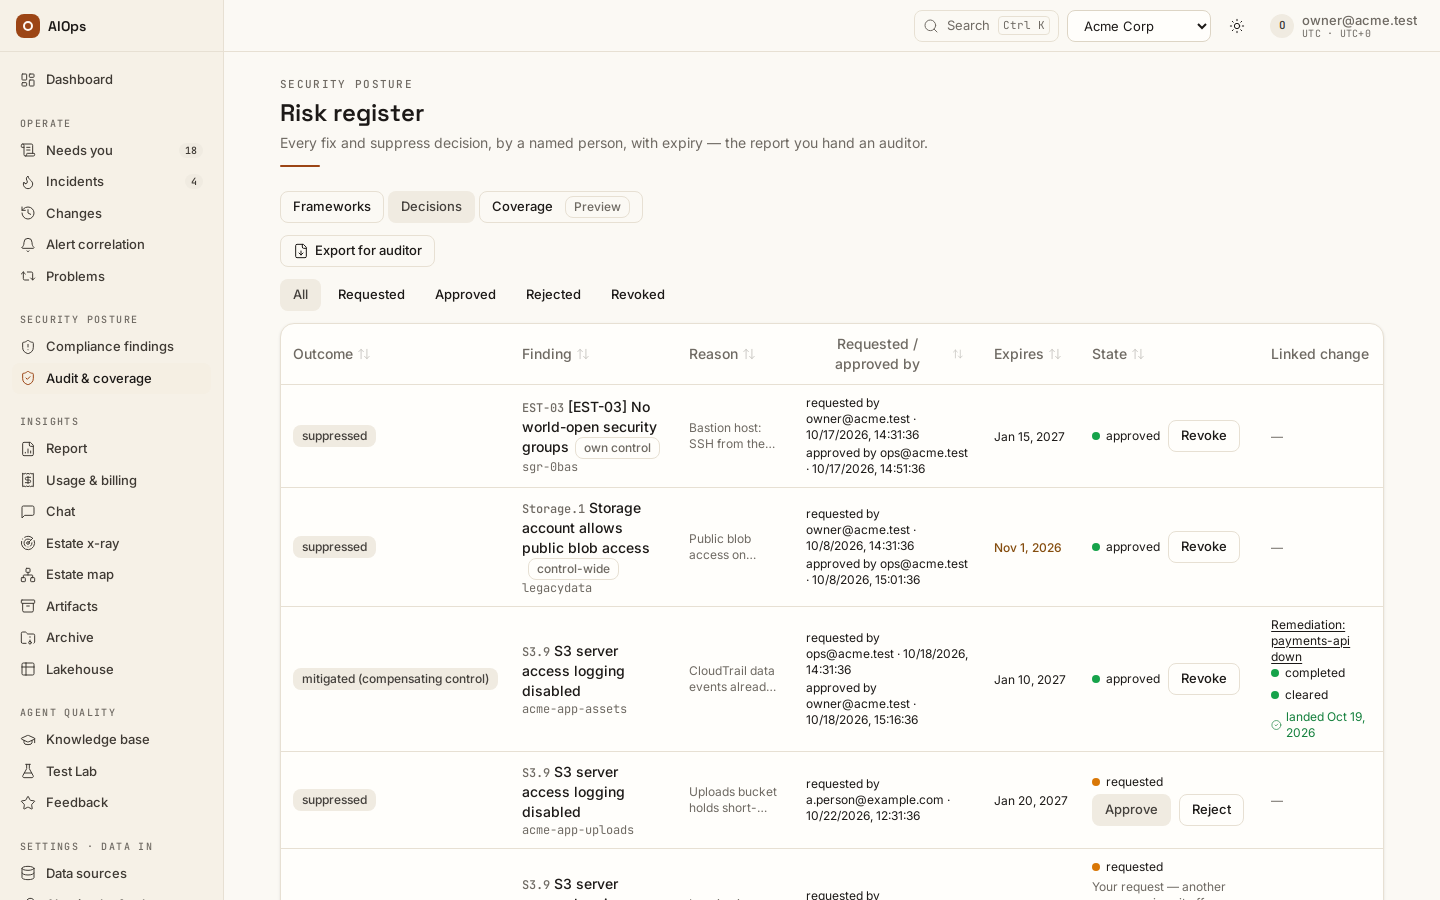Sort by the Expires column
Viewport: 1440px width, 900px height.
click(x=1028, y=354)
